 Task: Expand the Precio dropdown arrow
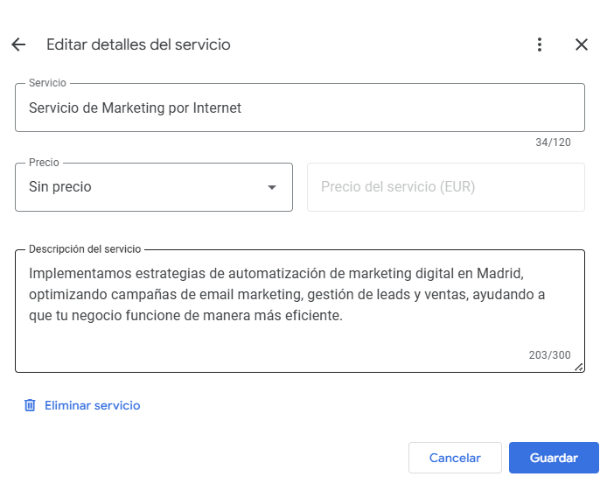272,187
